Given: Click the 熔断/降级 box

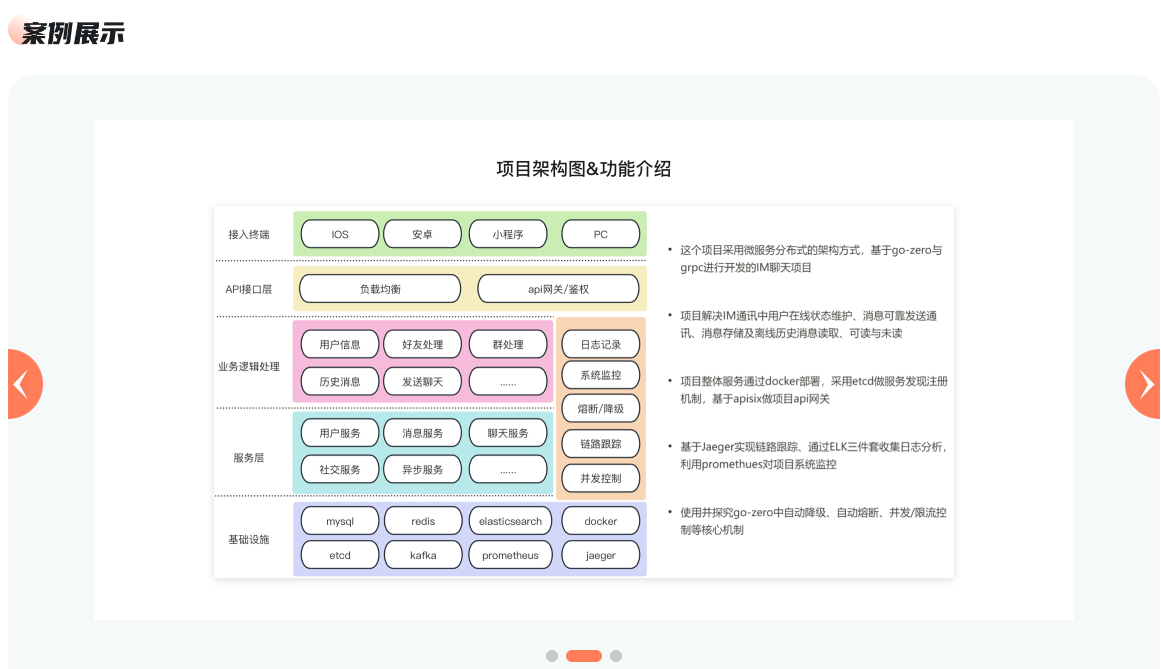Looking at the screenshot, I should tap(600, 408).
